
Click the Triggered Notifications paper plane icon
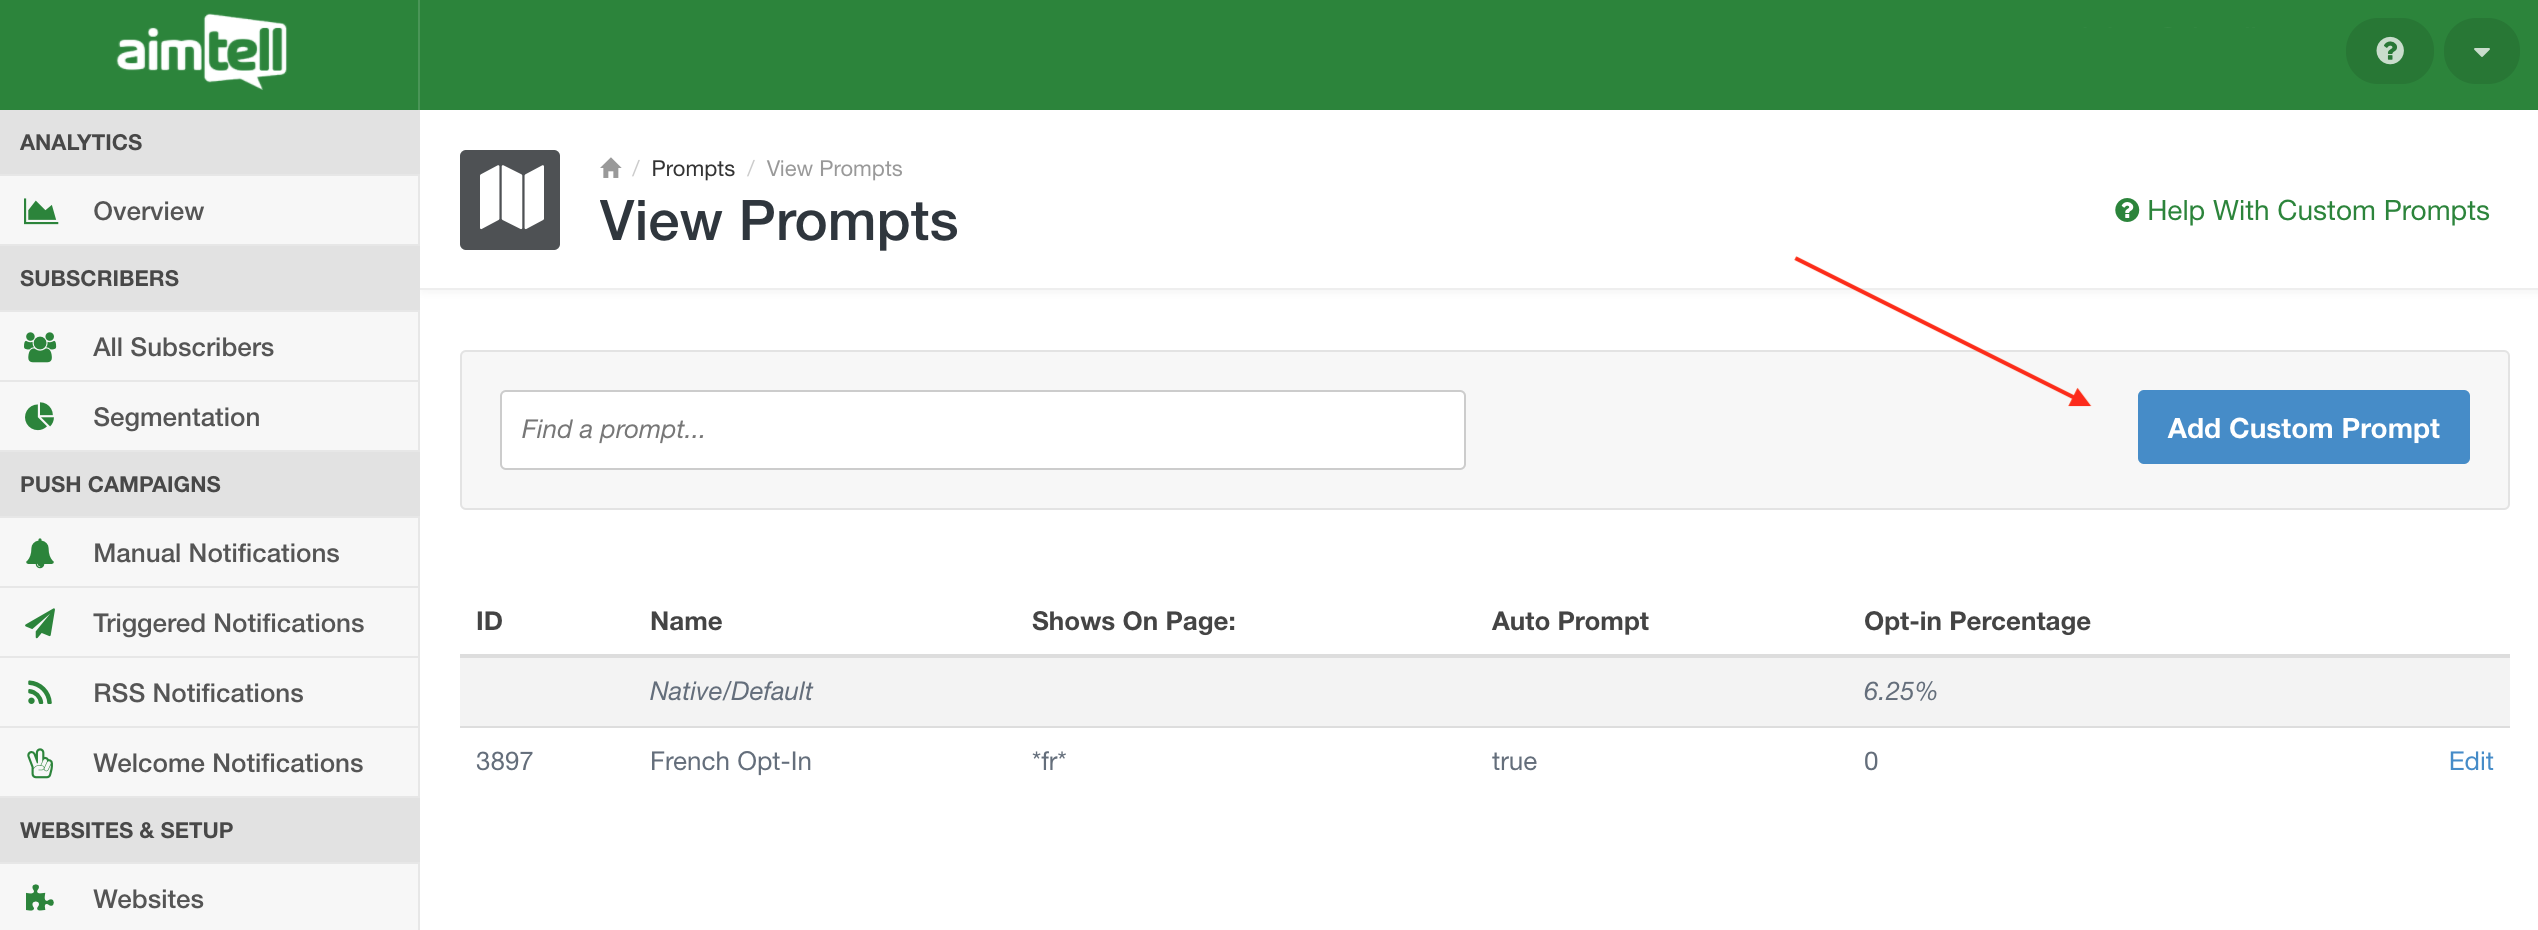[40, 623]
